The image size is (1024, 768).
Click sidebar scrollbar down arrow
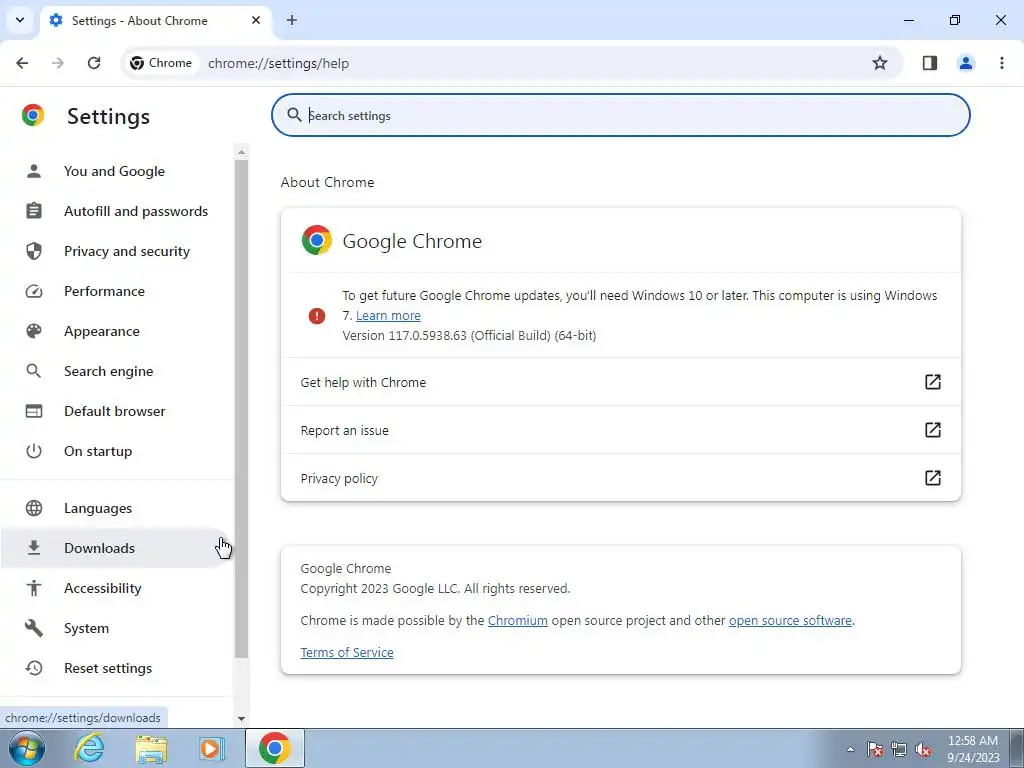(242, 718)
